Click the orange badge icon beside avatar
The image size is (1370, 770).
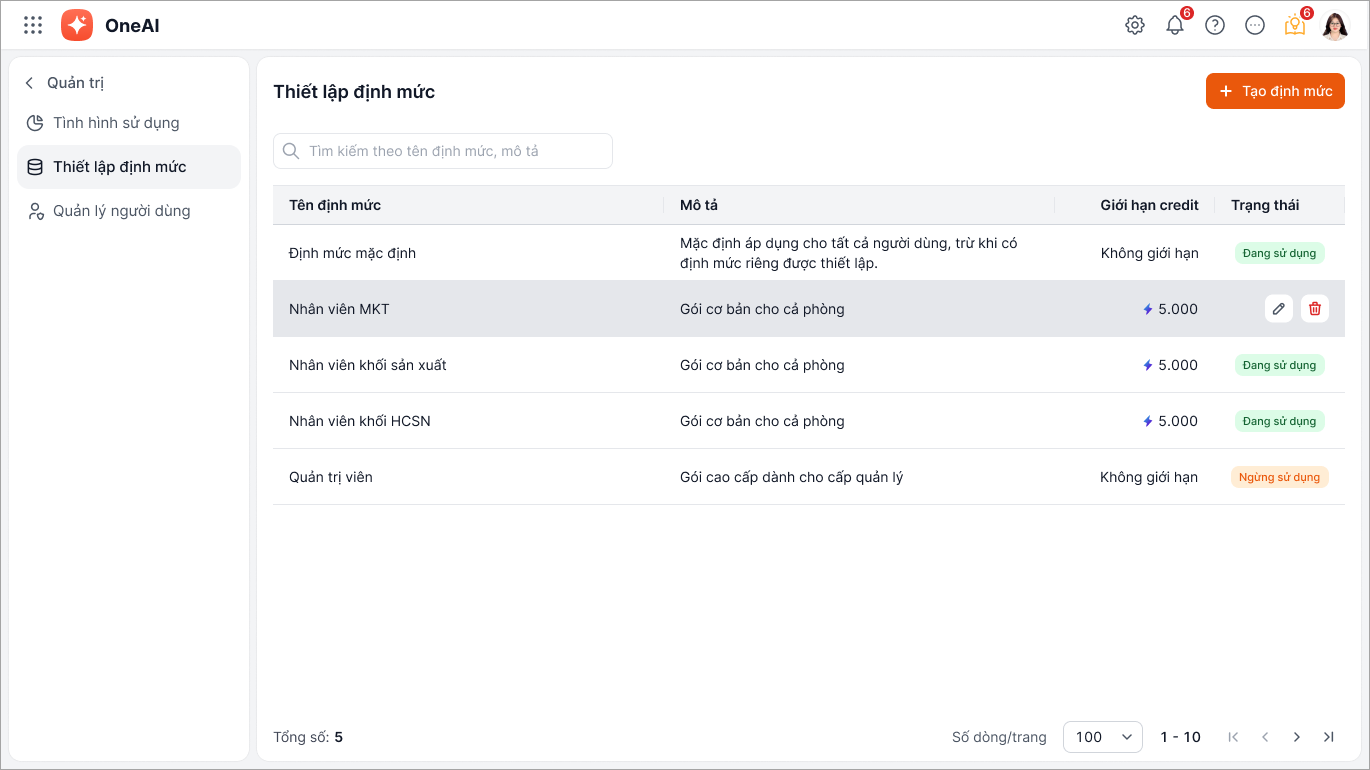[x=1295, y=25]
